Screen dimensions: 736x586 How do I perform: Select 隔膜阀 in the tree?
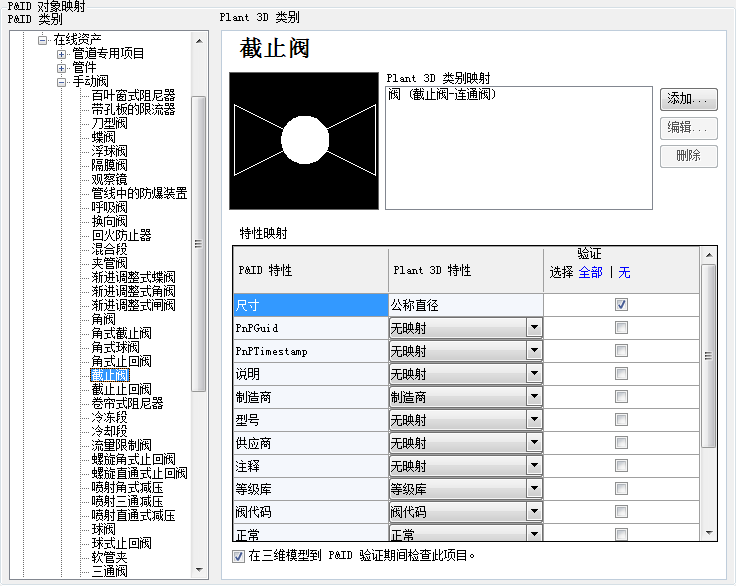click(x=109, y=165)
